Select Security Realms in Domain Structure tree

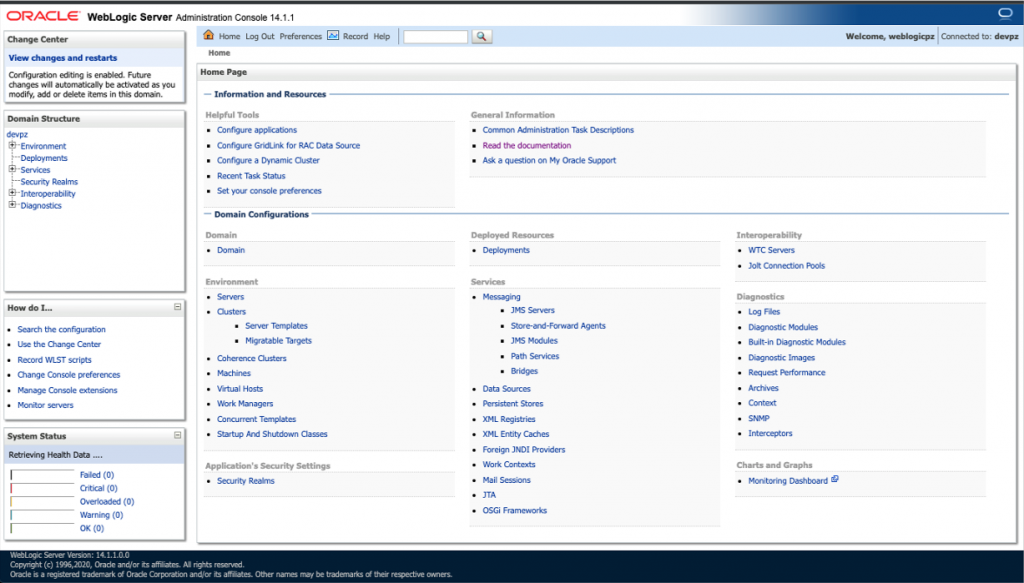[49, 181]
